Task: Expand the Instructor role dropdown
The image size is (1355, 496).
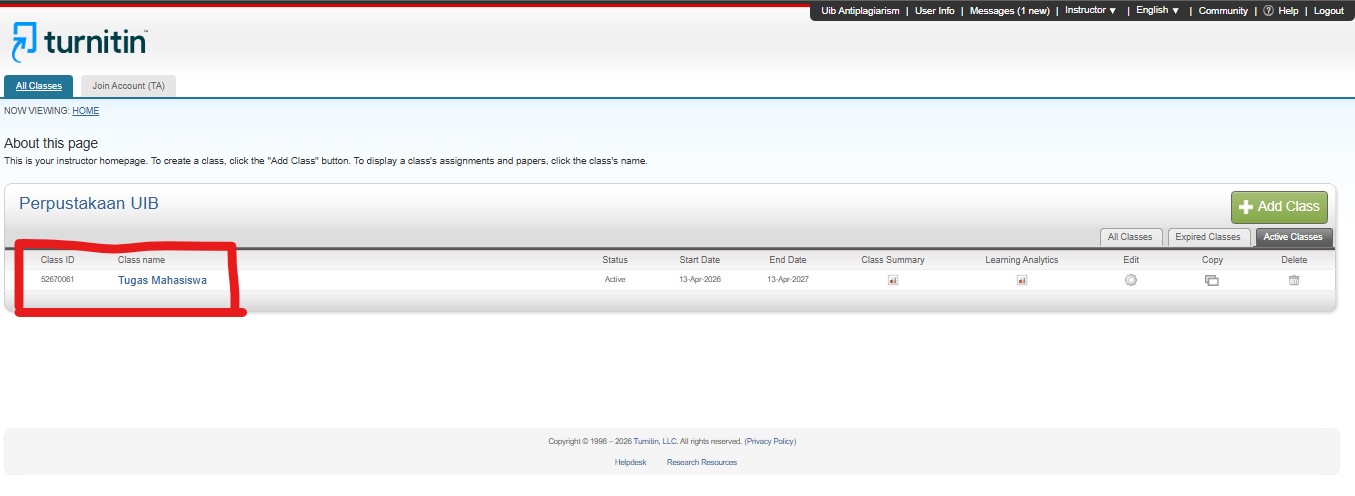Action: (1091, 11)
